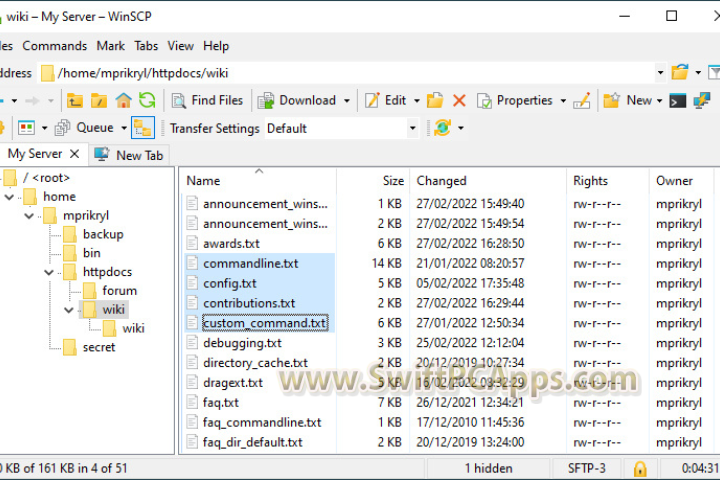Open the terminal console icon
This screenshot has height=480, width=720.
click(677, 100)
